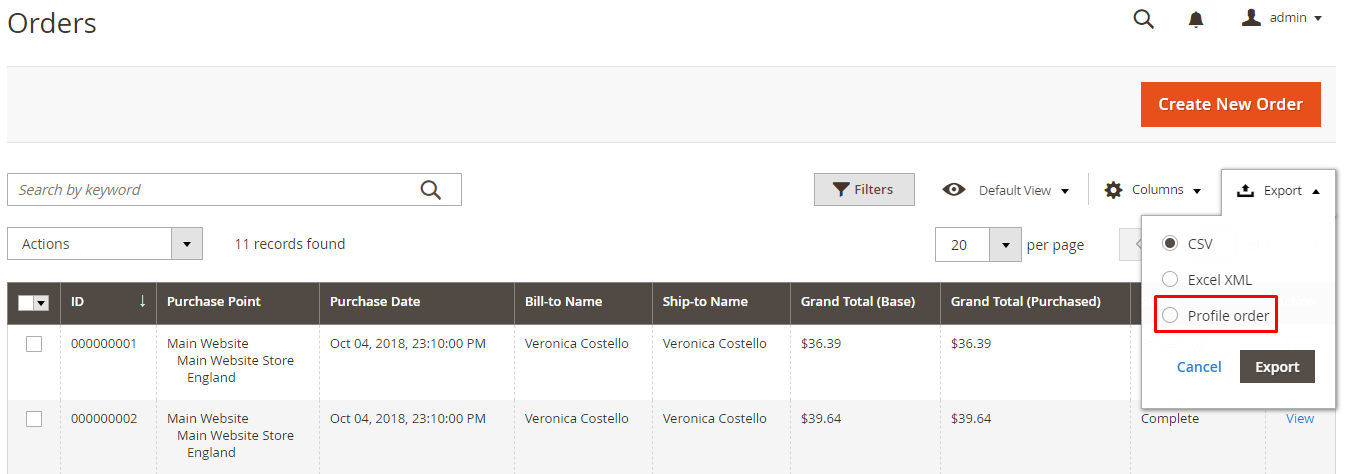Select the Excel XML radio option
Viewport: 1351px width, 474px height.
coord(1170,280)
